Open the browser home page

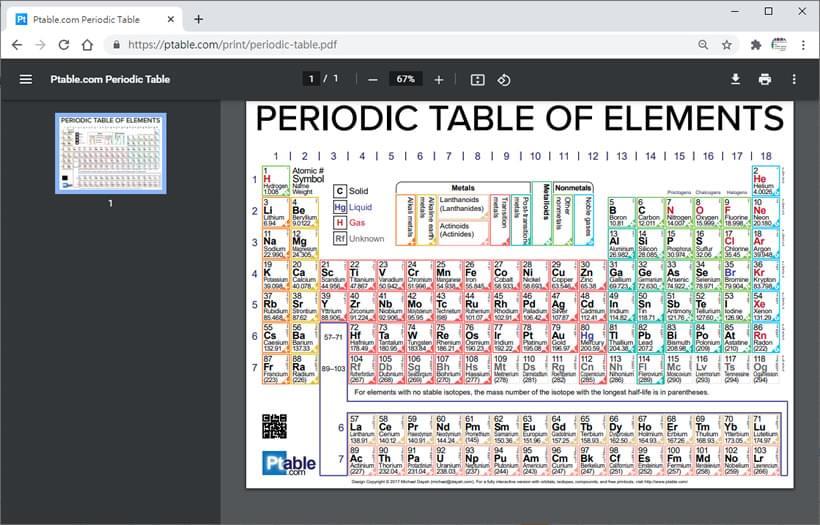(x=87, y=45)
